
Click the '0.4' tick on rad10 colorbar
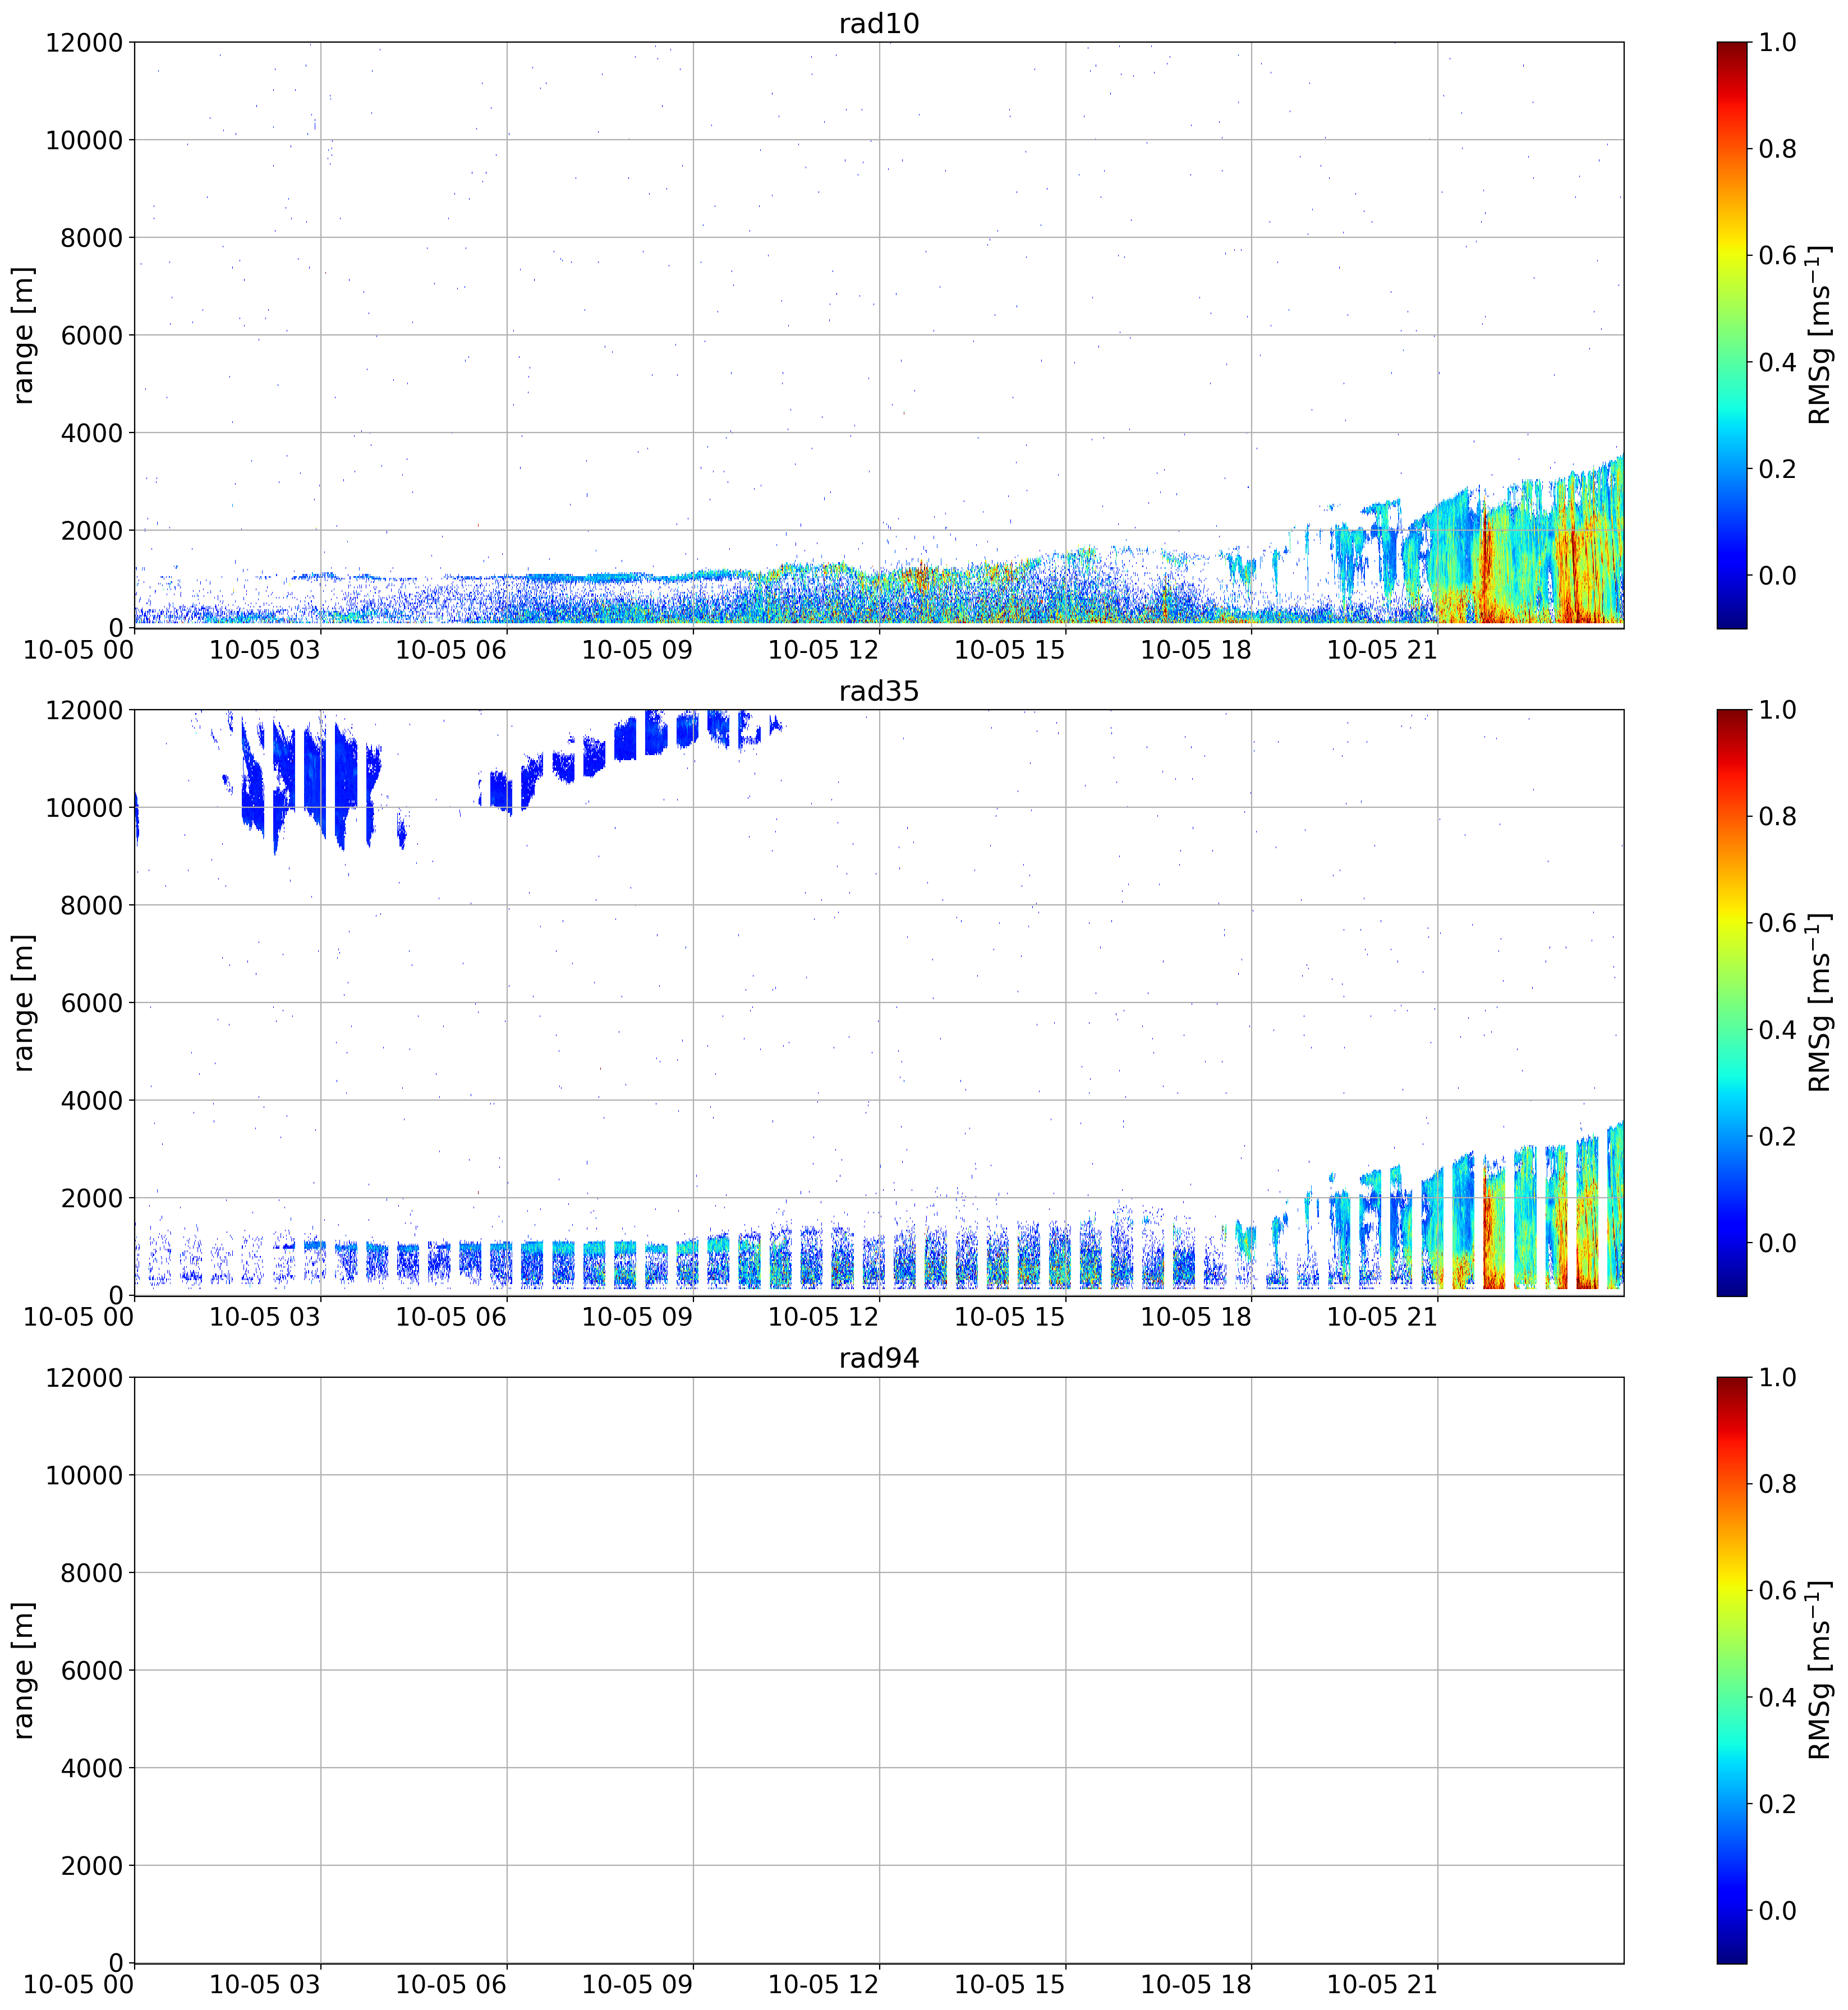pyautogui.click(x=1778, y=362)
